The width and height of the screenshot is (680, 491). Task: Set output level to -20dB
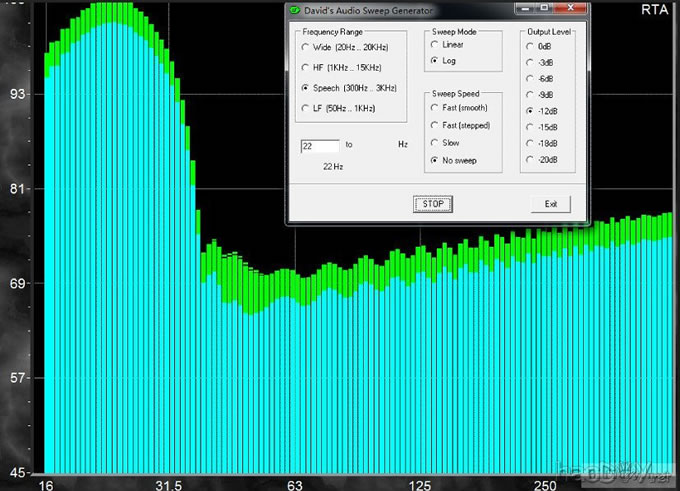pos(530,160)
